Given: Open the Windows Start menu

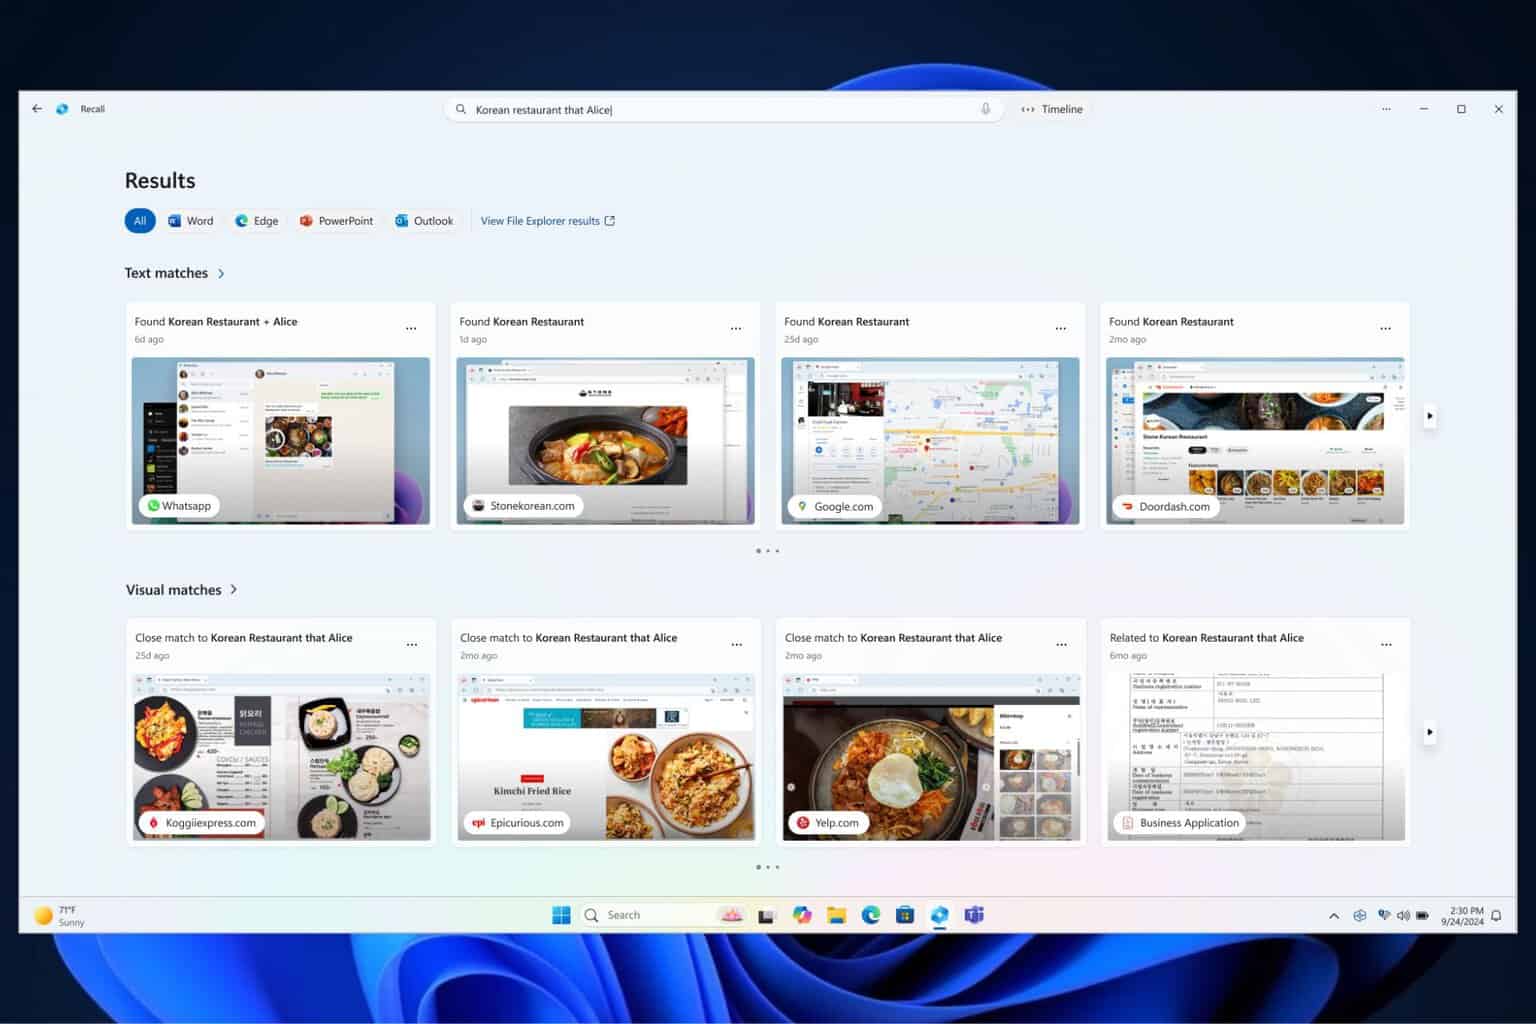Looking at the screenshot, I should (562, 915).
